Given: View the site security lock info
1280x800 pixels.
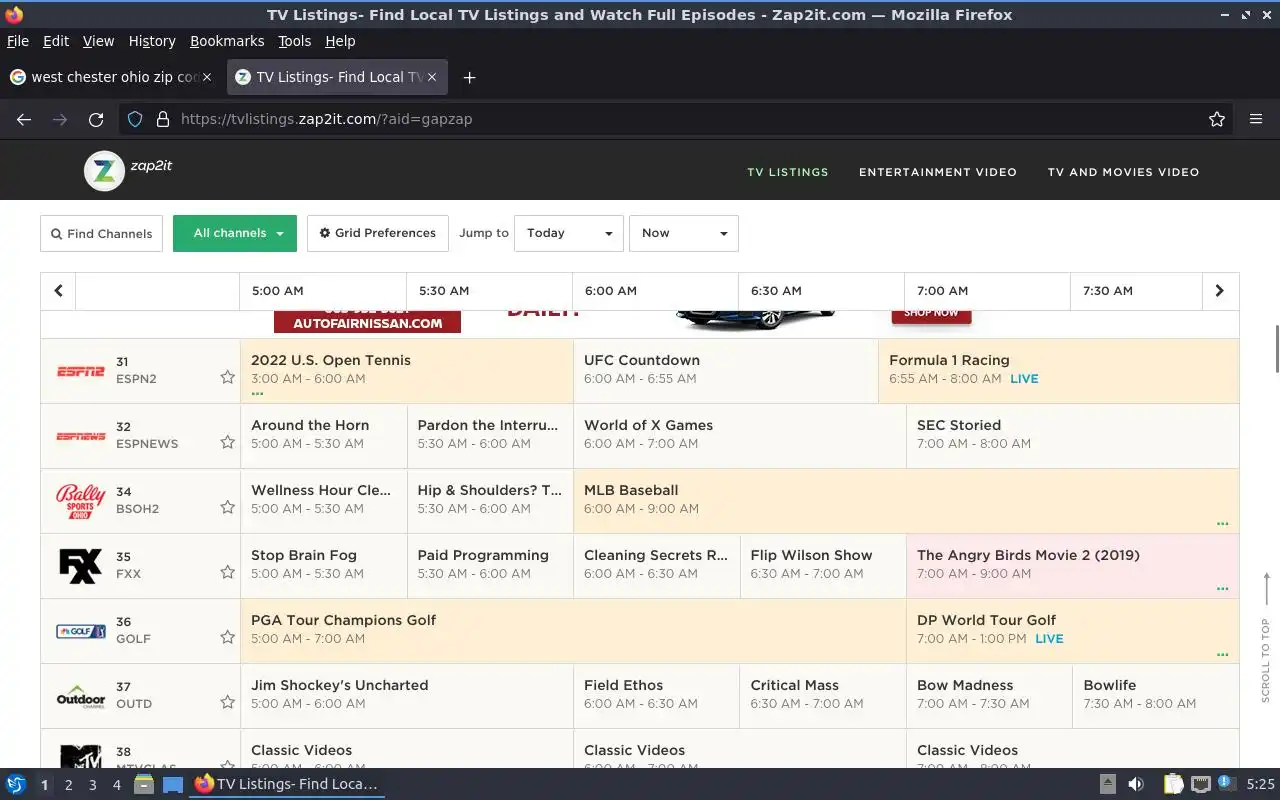Looking at the screenshot, I should (x=163, y=119).
